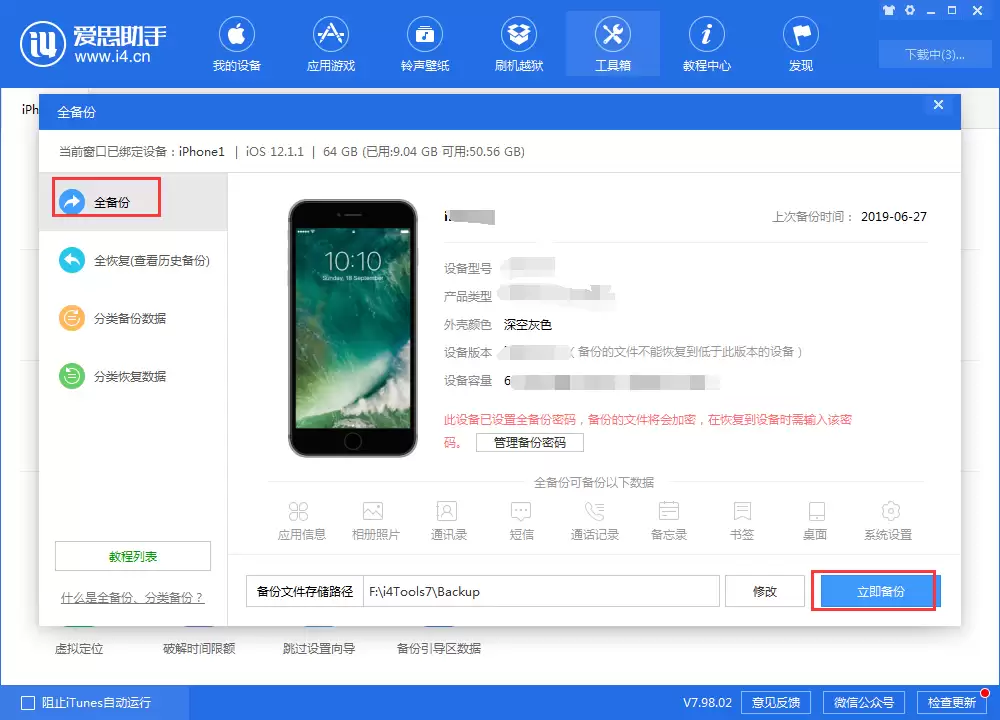Screen dimensions: 1000x720
Task: Toggle 阻止iTunes自动运行 checkbox
Action: 28,703
